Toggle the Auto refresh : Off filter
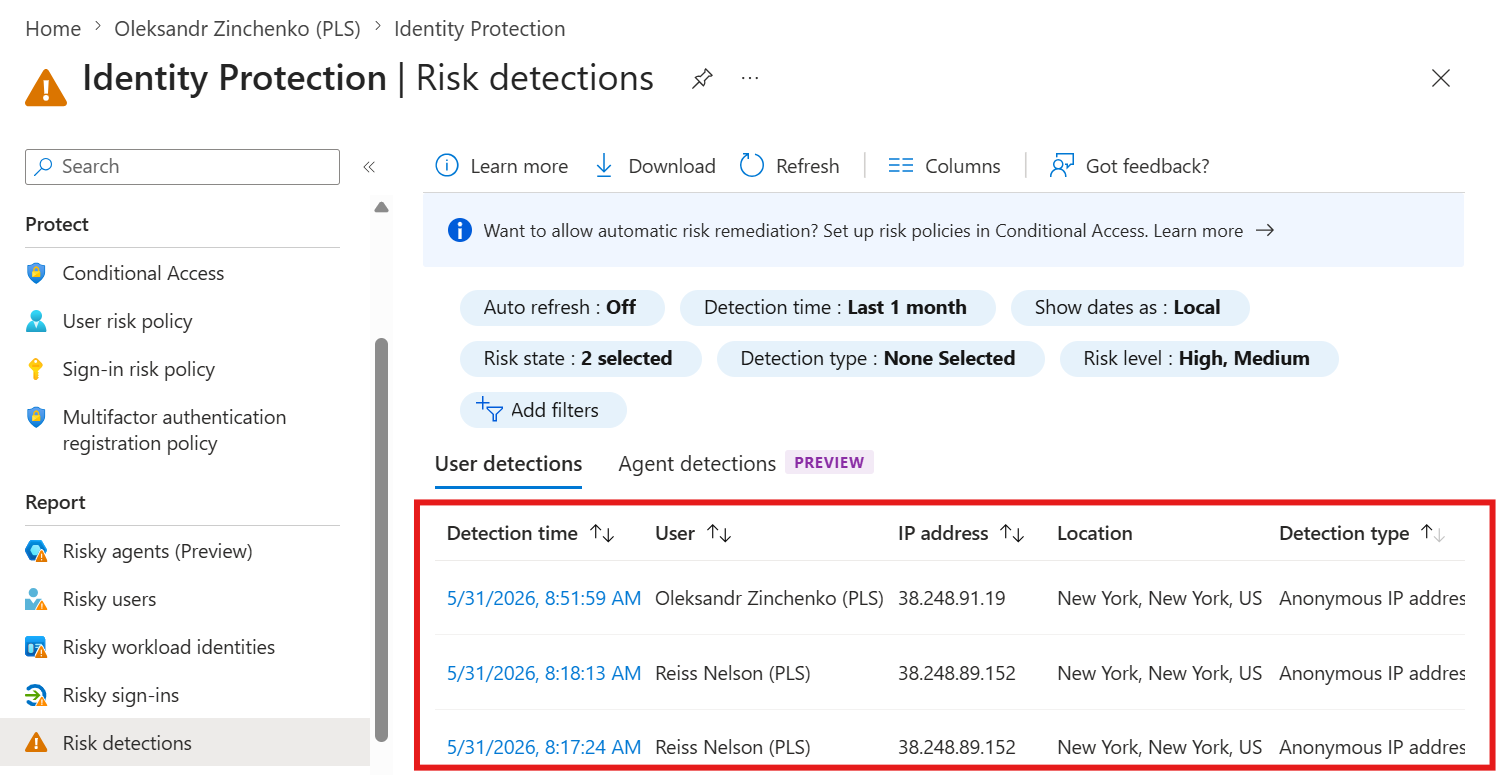 (562, 307)
